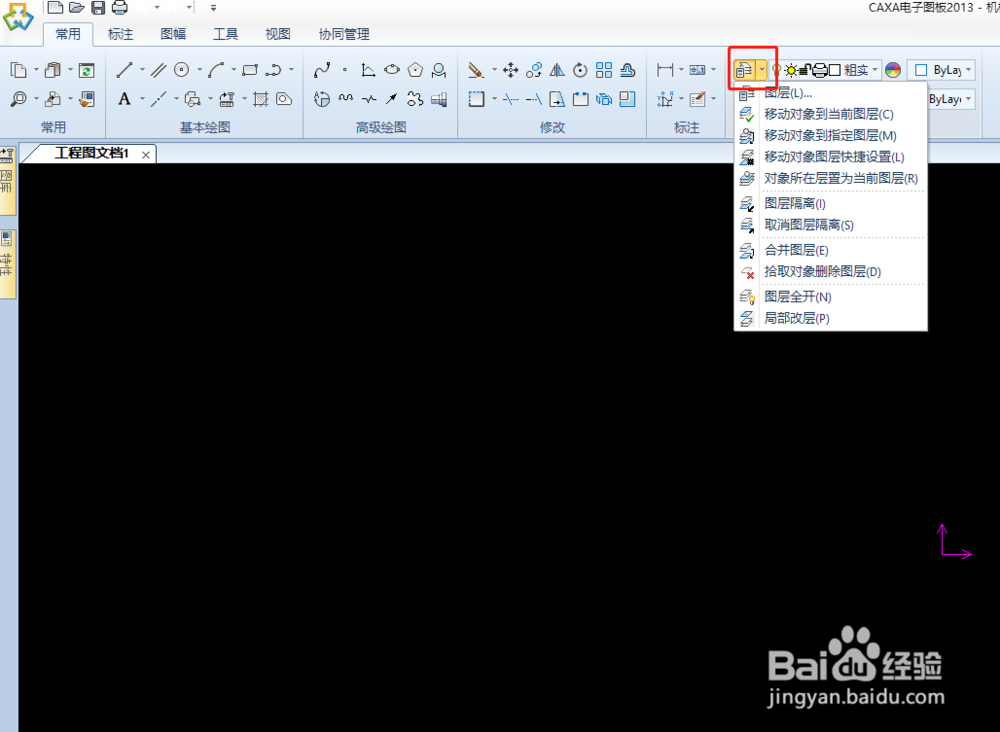
Task: Select the Array grid tool
Action: point(604,70)
